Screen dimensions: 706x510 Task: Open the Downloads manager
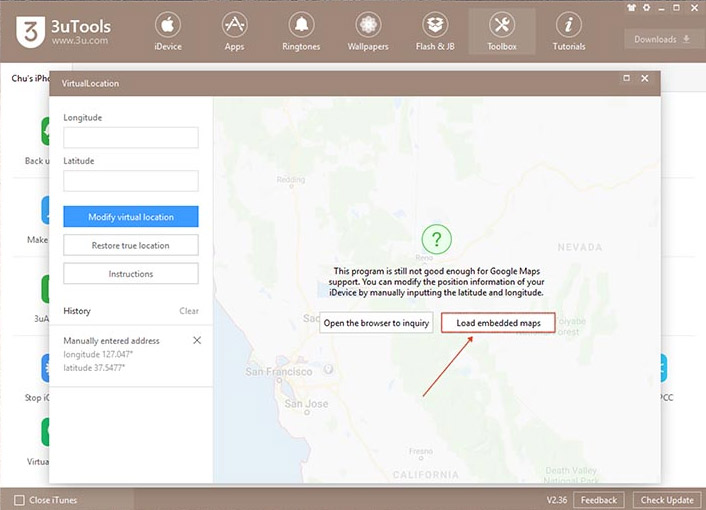(x=661, y=39)
